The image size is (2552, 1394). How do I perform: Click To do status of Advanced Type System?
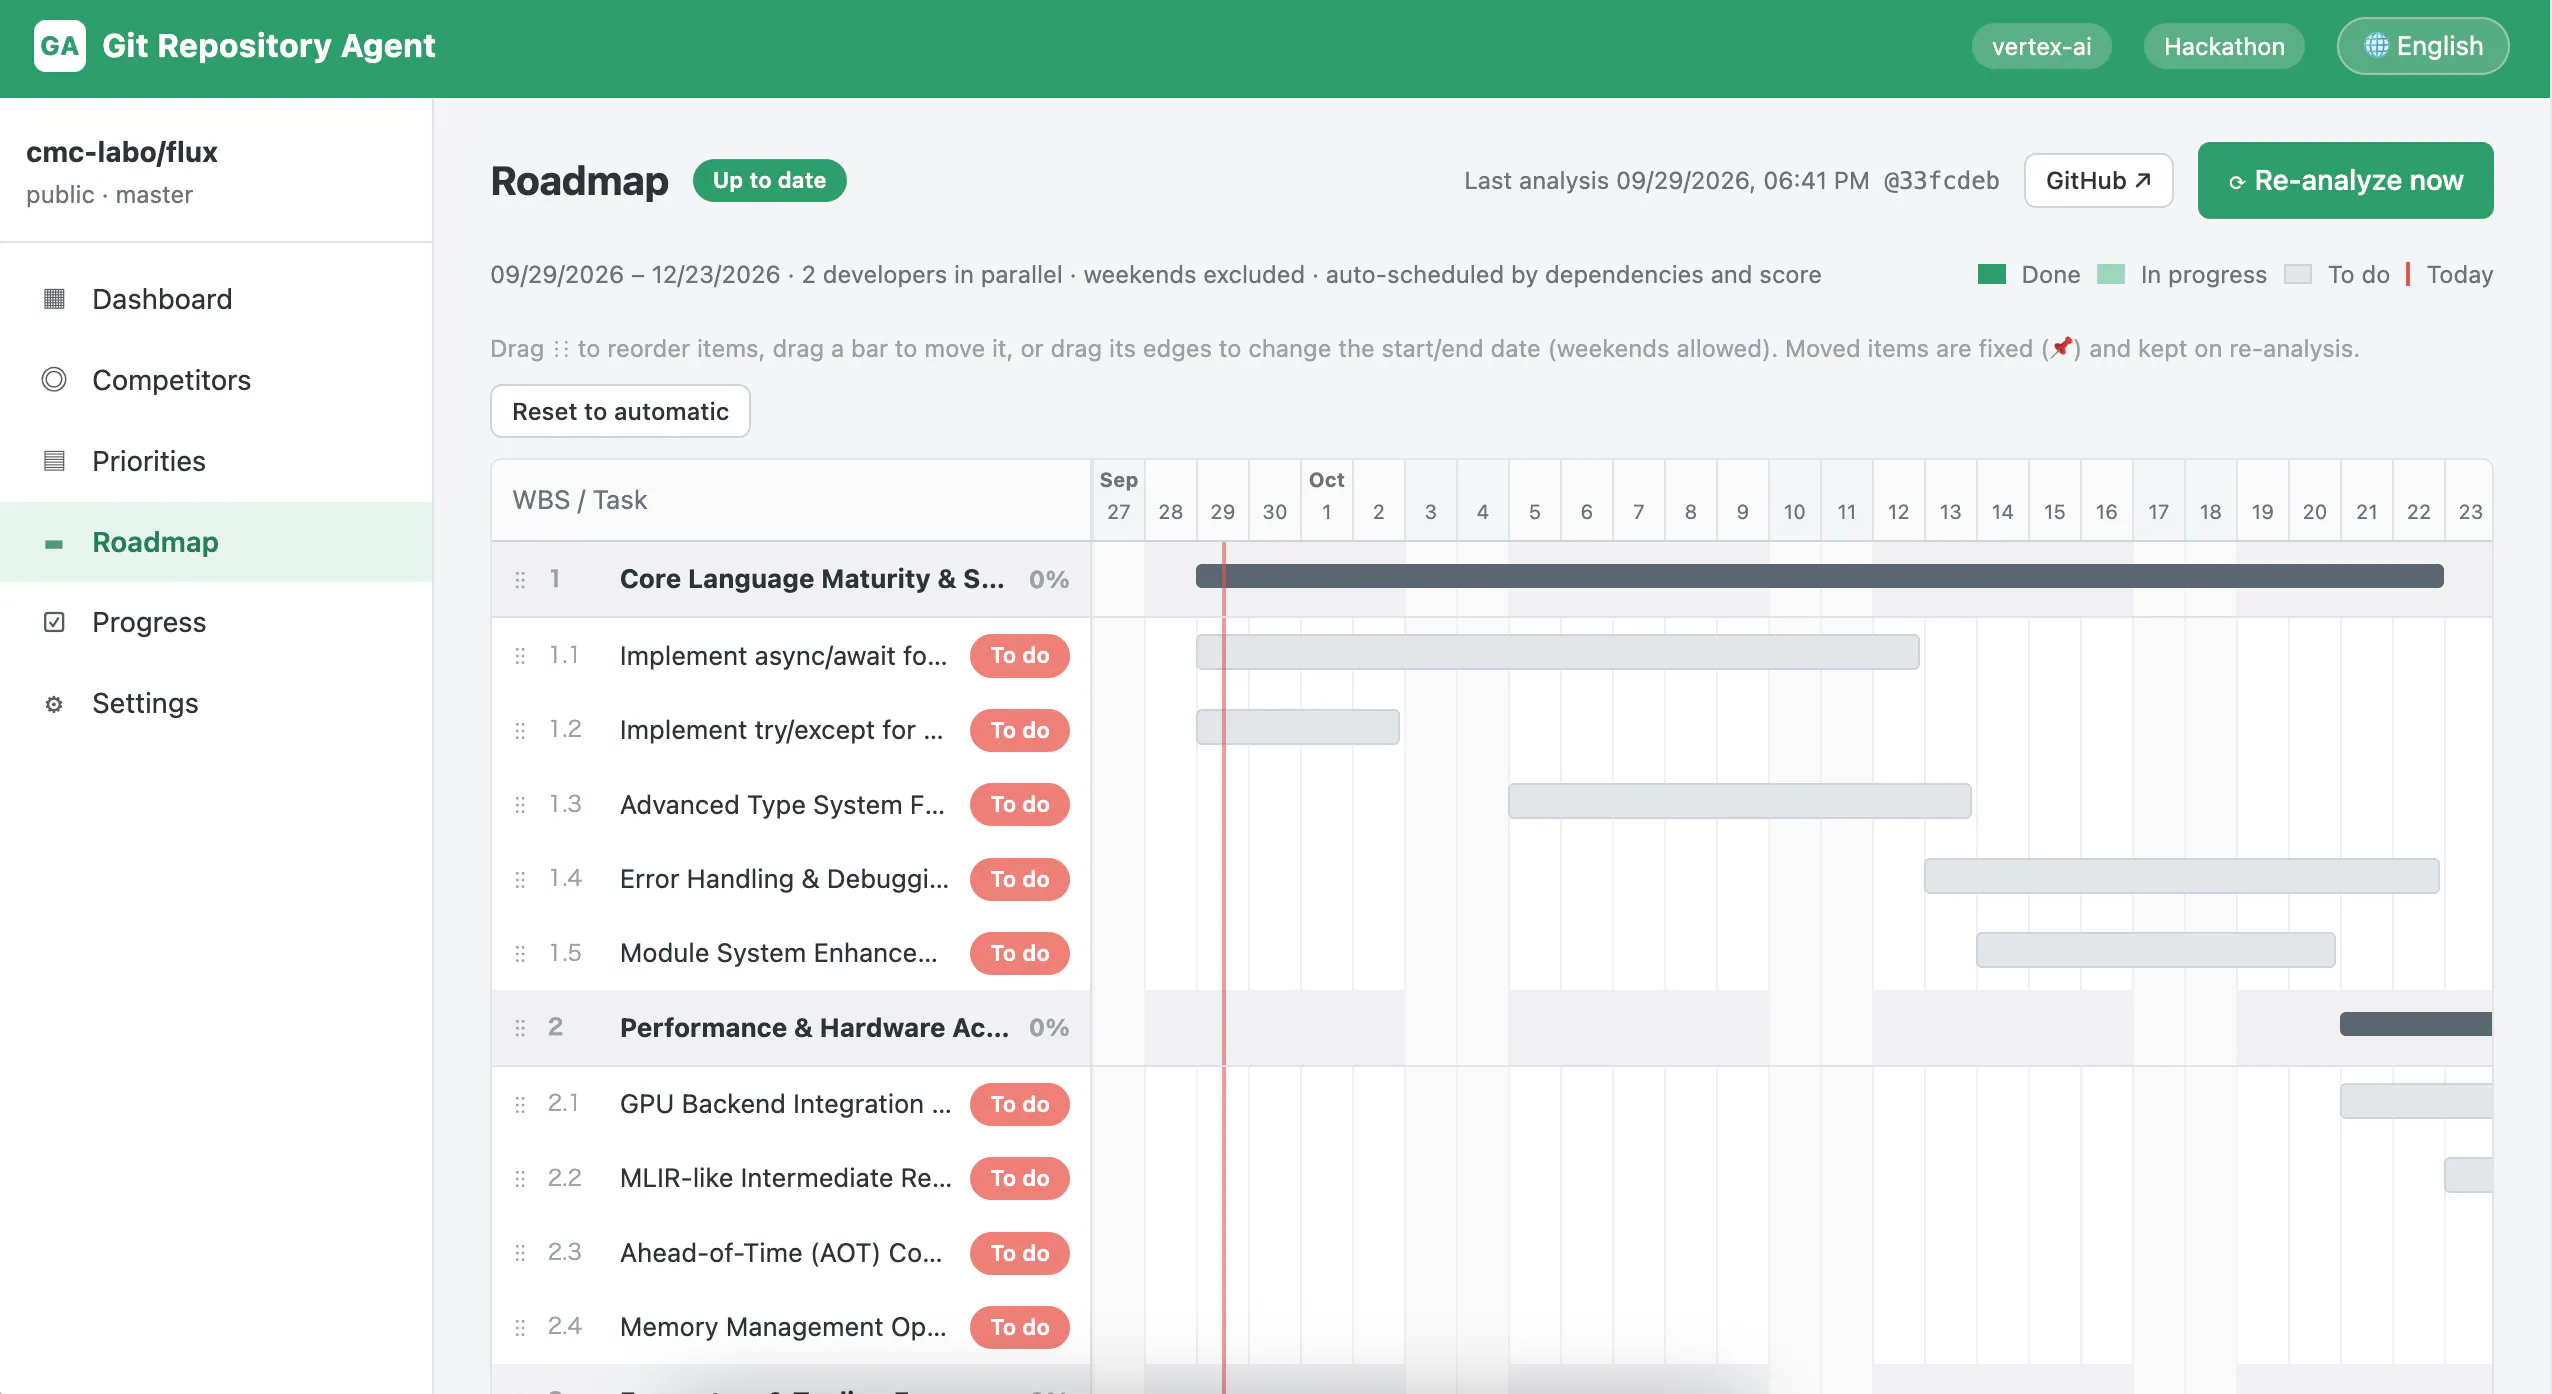(1020, 804)
